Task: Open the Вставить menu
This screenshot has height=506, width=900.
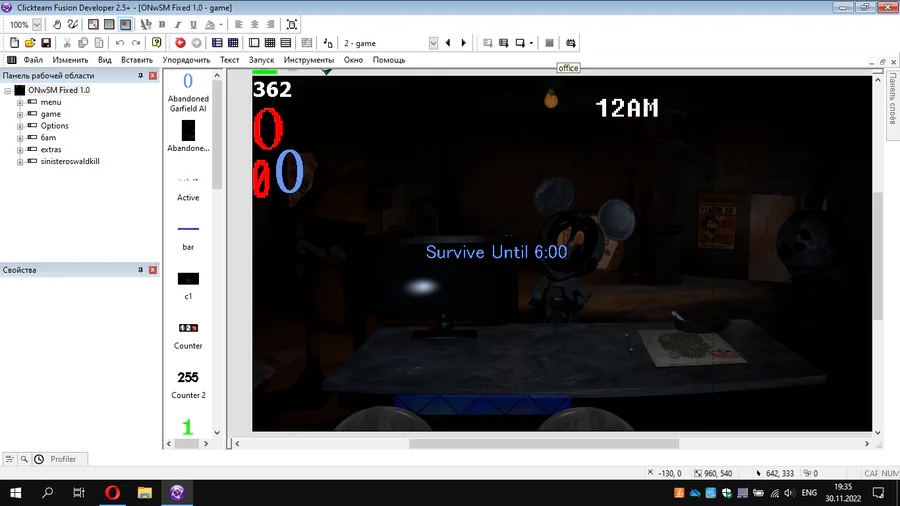Action: pos(137,60)
